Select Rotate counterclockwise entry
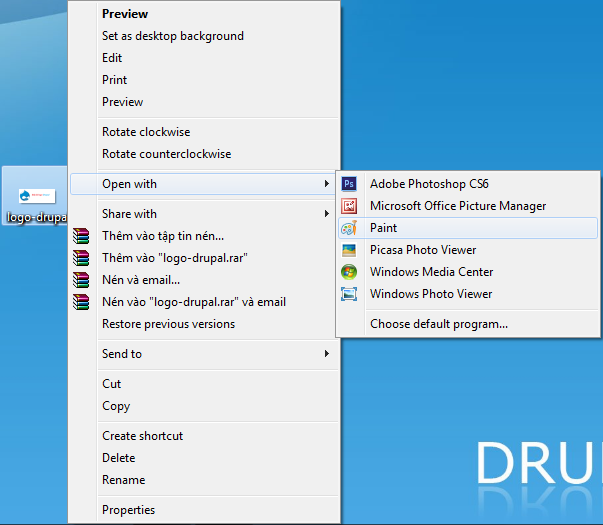Screen dimensions: 603x525 click(166, 154)
